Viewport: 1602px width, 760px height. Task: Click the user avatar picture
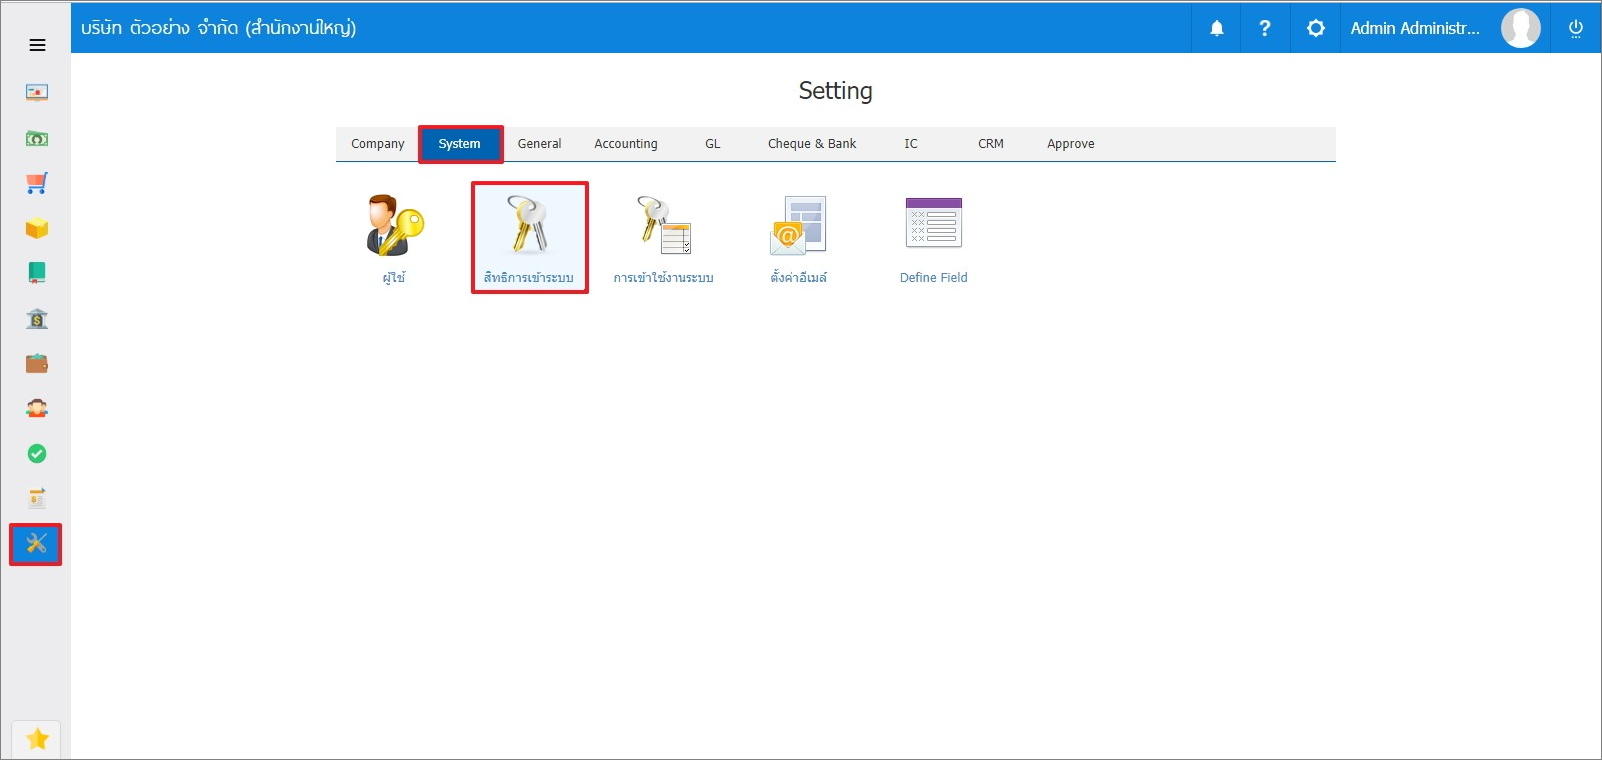(x=1521, y=28)
